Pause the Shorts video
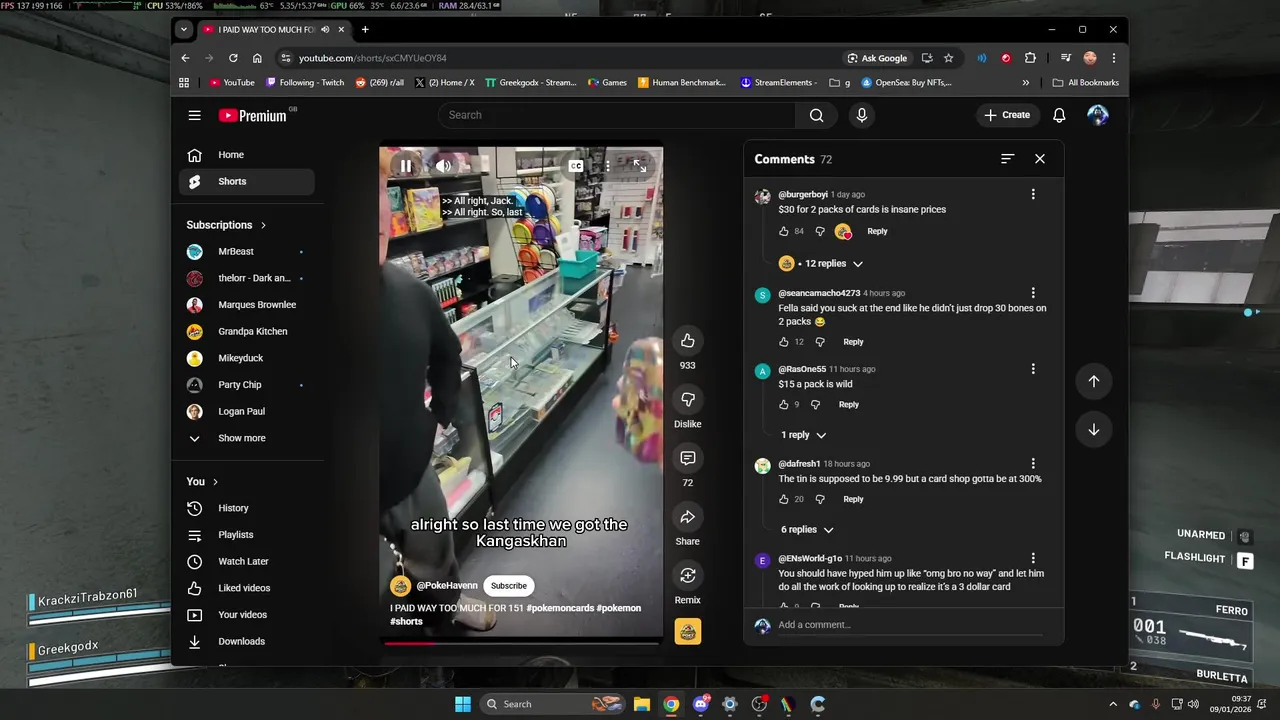Viewport: 1280px width, 720px height. 406,166
